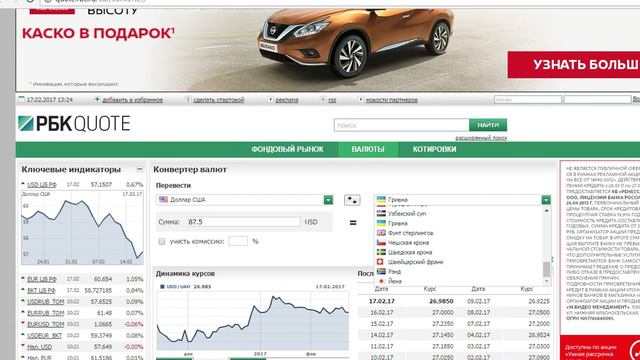This screenshot has height=360, width=640.
Task: Click the login field in the top bar
Action: (x=527, y=99)
